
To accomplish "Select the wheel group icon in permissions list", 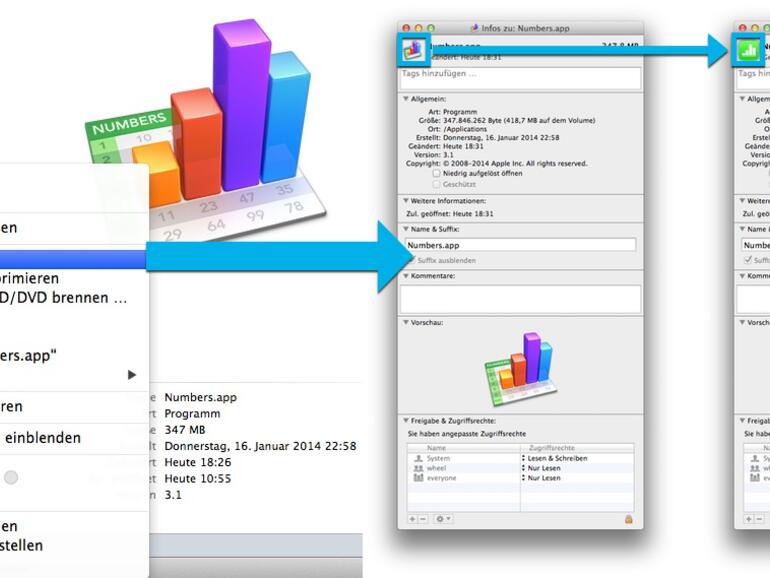I will coord(418,468).
